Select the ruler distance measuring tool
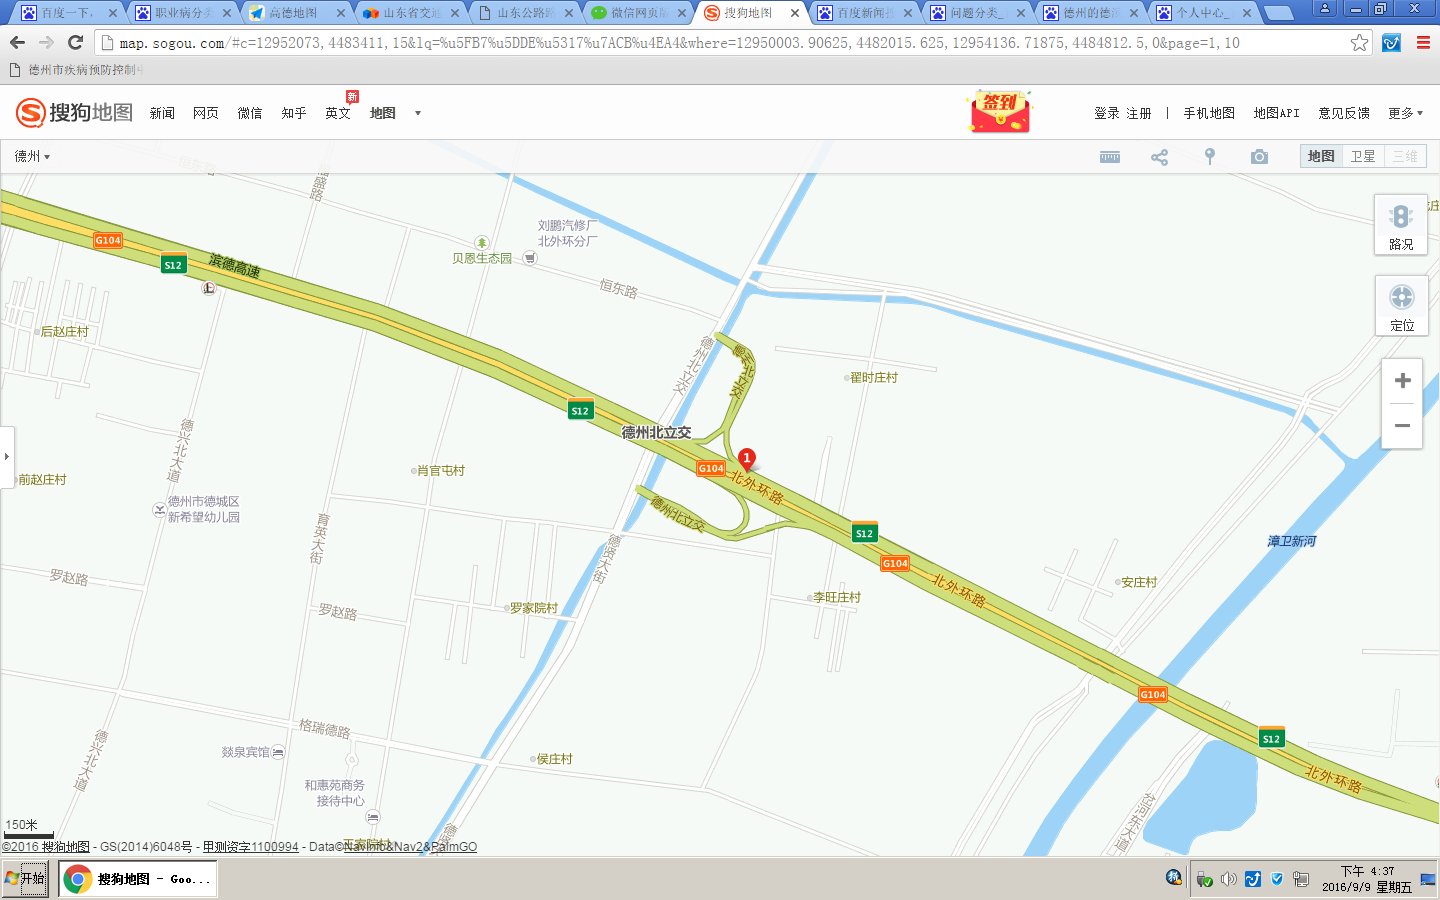 1109,157
